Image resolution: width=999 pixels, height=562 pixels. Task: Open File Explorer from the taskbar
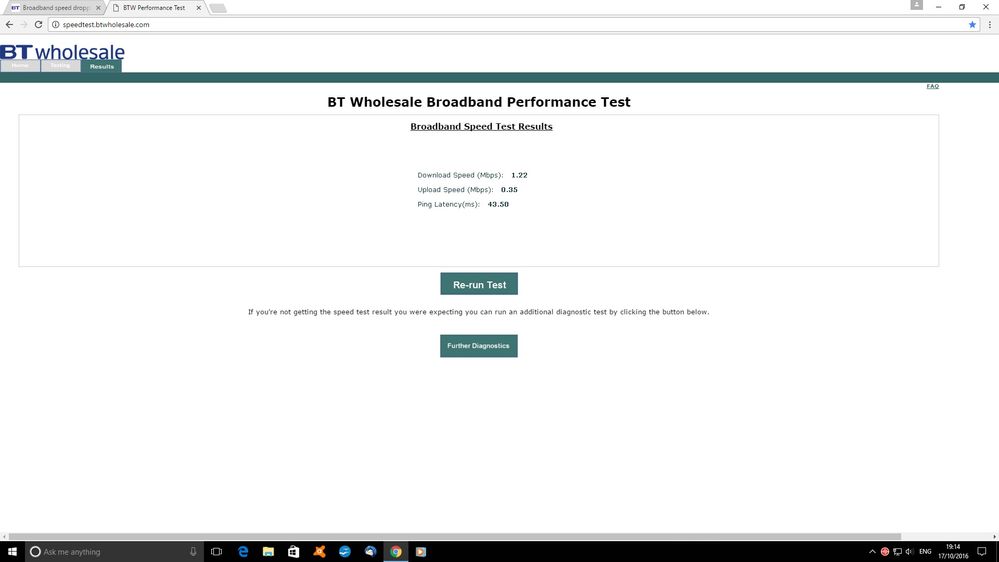pos(268,552)
